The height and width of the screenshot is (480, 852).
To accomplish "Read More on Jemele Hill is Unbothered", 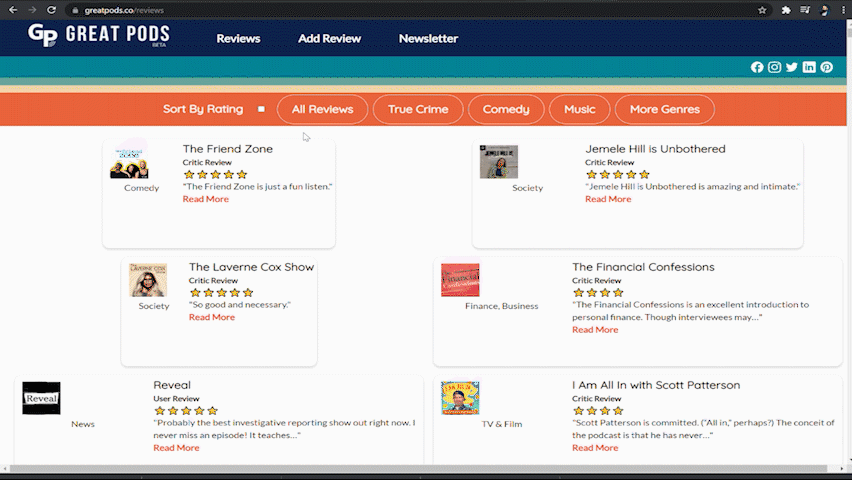I will coord(608,199).
